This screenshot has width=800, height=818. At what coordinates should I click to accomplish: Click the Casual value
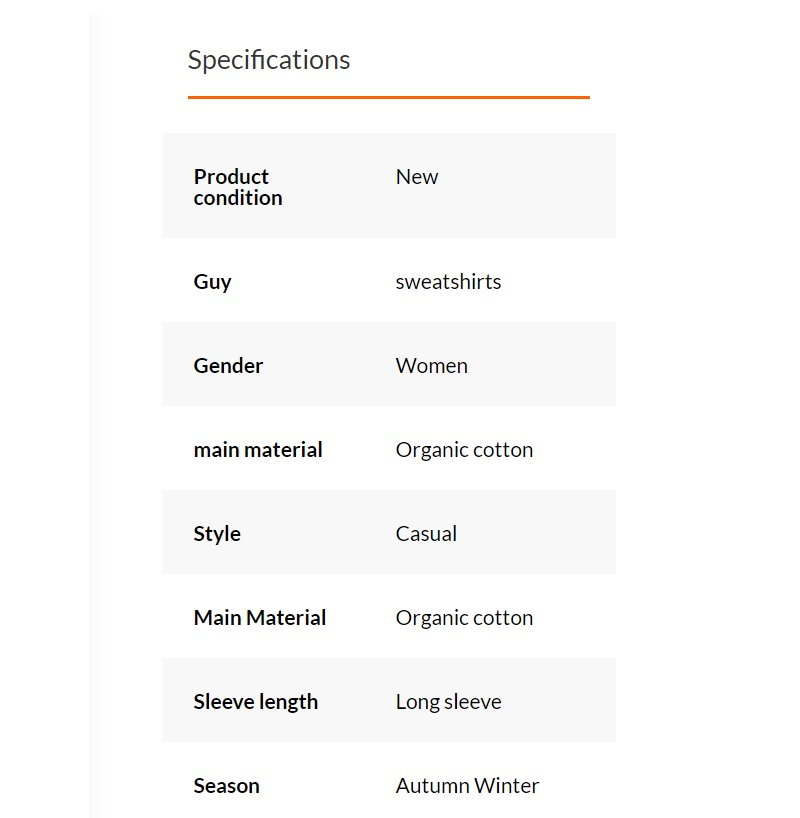[x=426, y=534]
